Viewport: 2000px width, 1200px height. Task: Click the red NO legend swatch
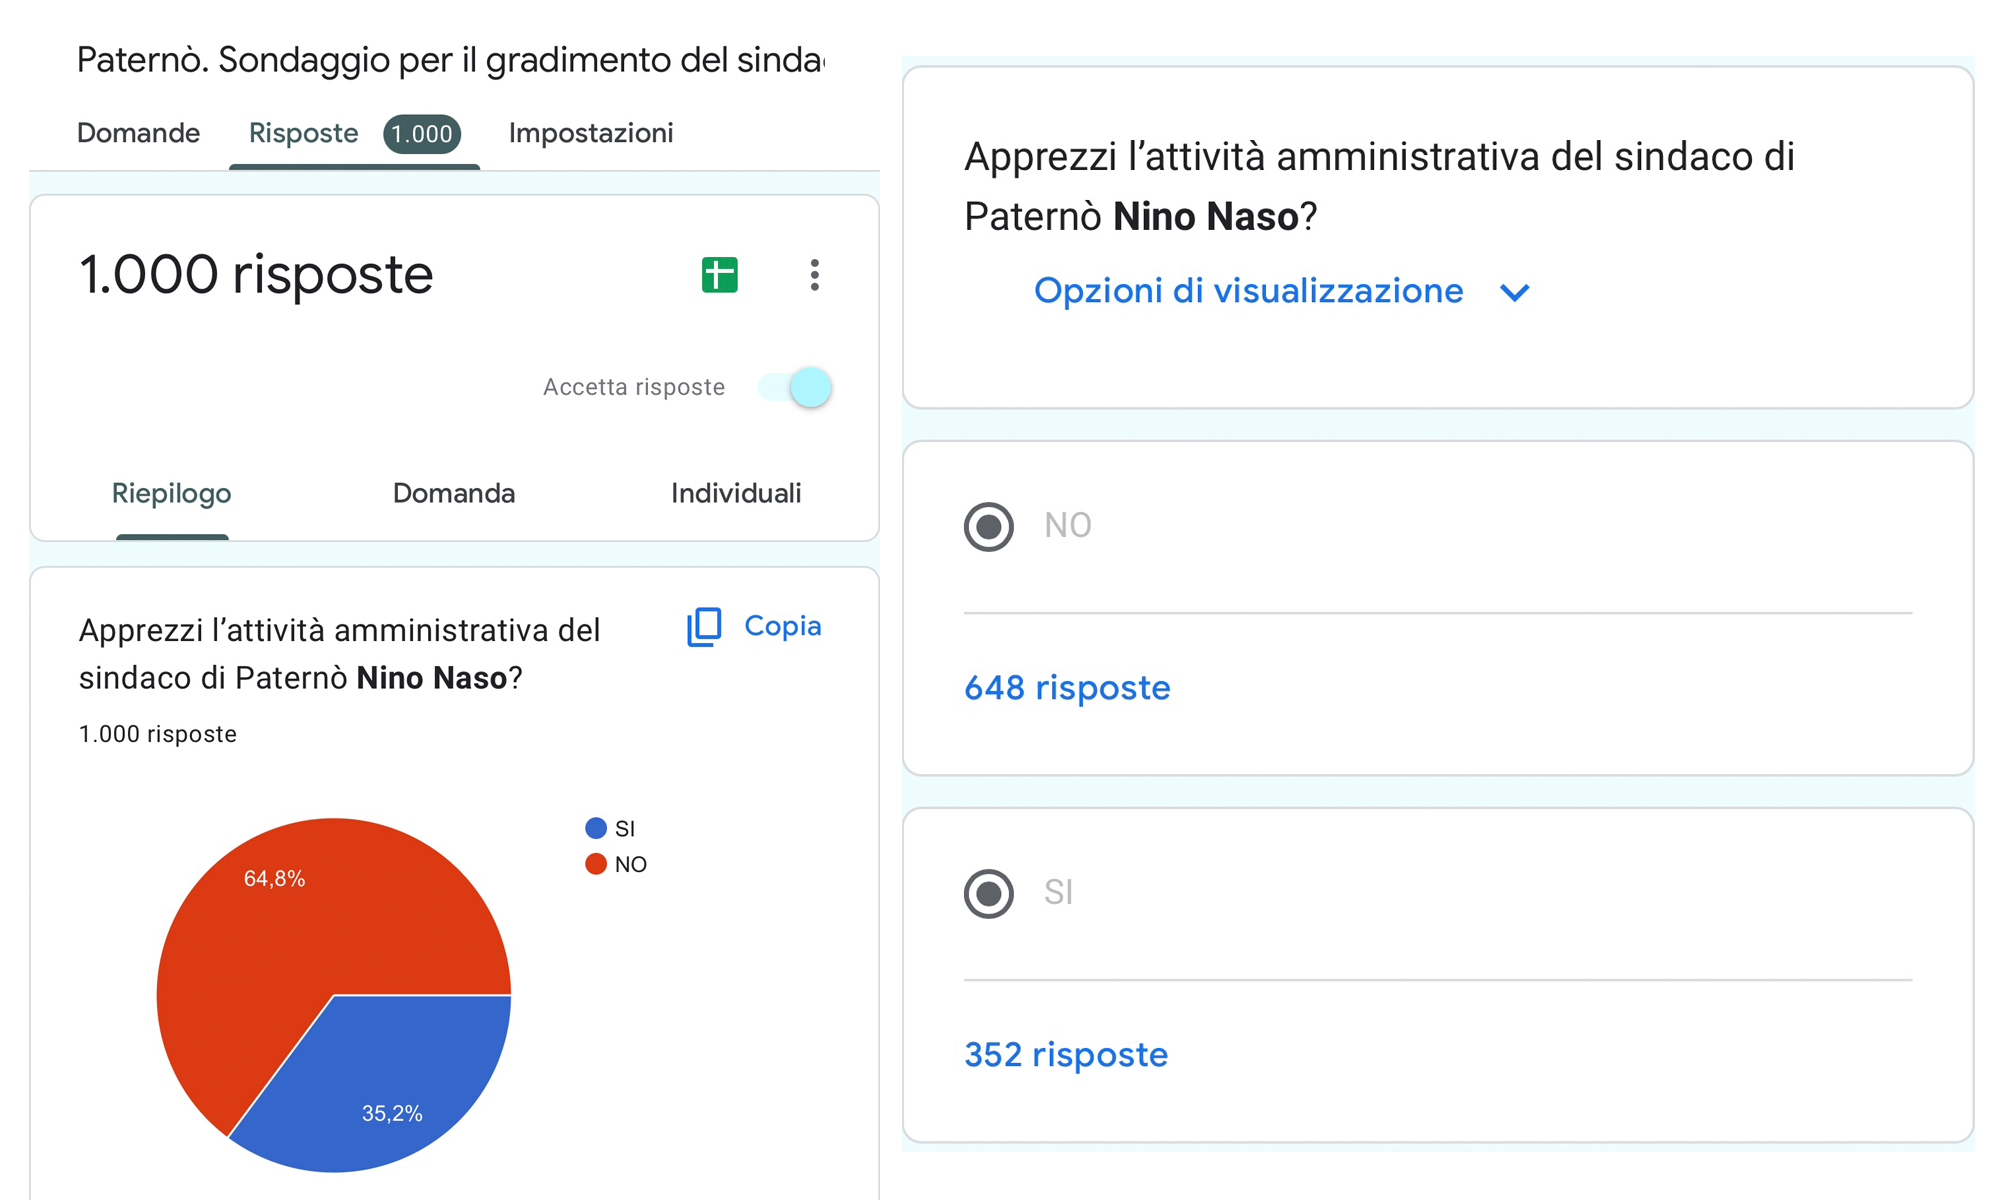596,864
